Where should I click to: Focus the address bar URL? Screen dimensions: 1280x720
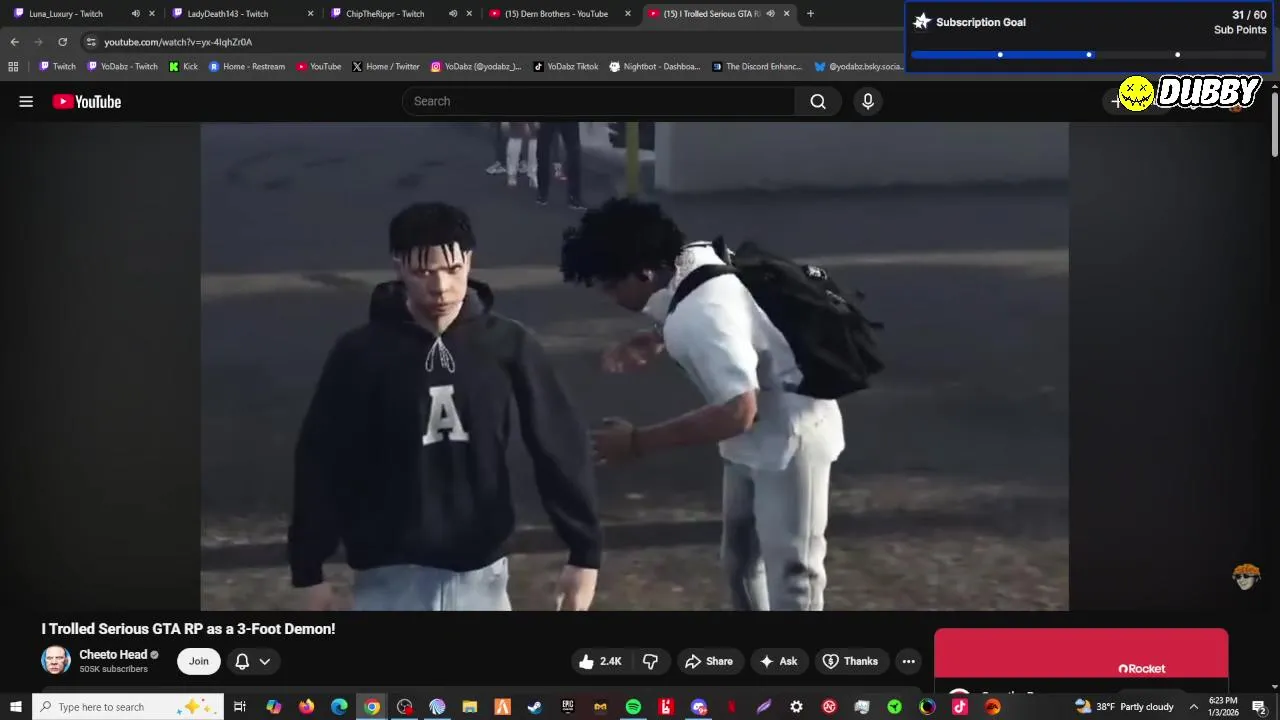178,42
